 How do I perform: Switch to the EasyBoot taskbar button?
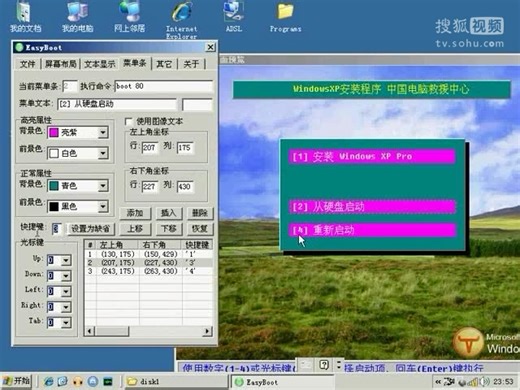[283, 382]
